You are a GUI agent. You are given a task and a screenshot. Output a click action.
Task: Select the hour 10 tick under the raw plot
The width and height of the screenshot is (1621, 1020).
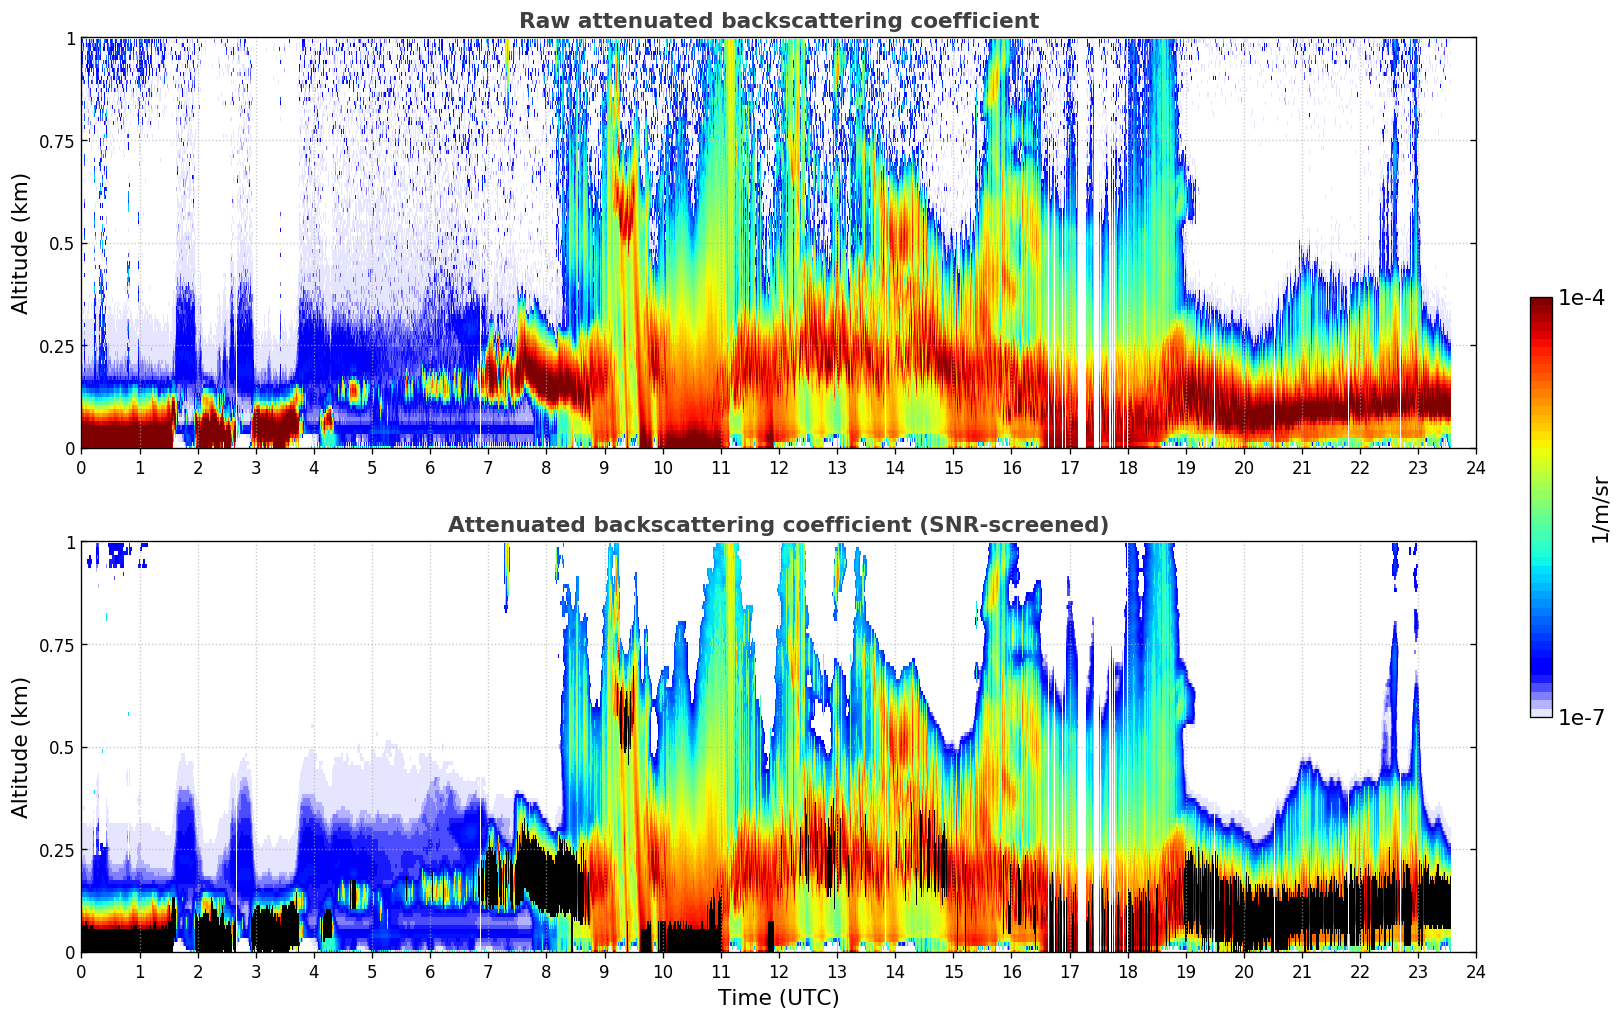point(662,467)
